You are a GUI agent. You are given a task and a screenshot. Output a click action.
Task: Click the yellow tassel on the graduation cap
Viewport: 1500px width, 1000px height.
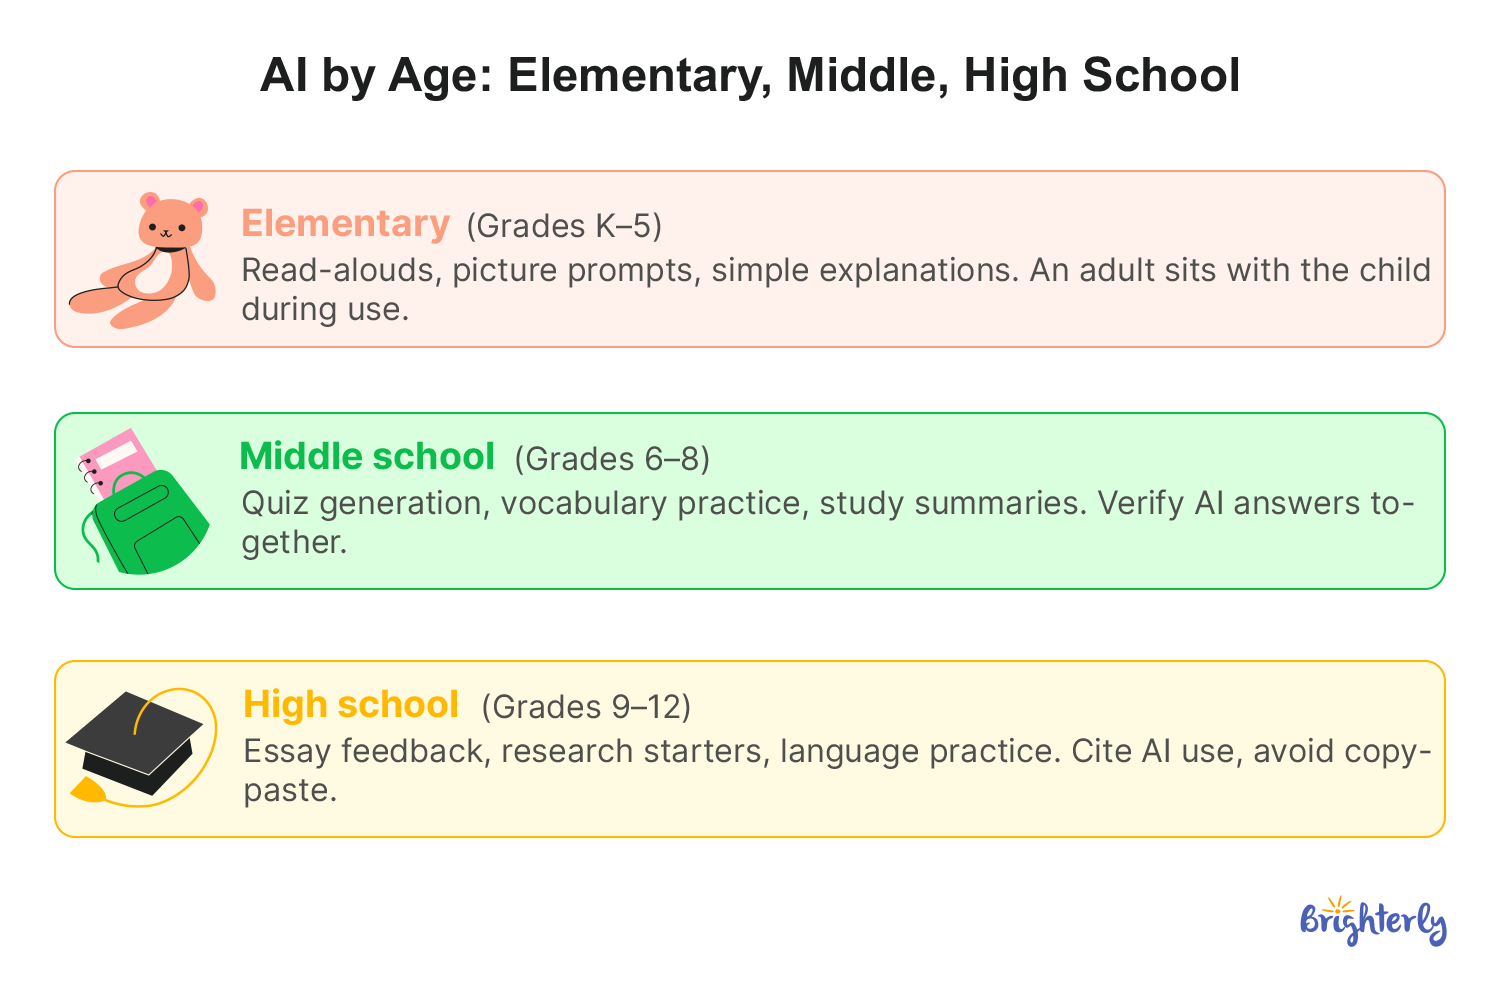(x=88, y=791)
